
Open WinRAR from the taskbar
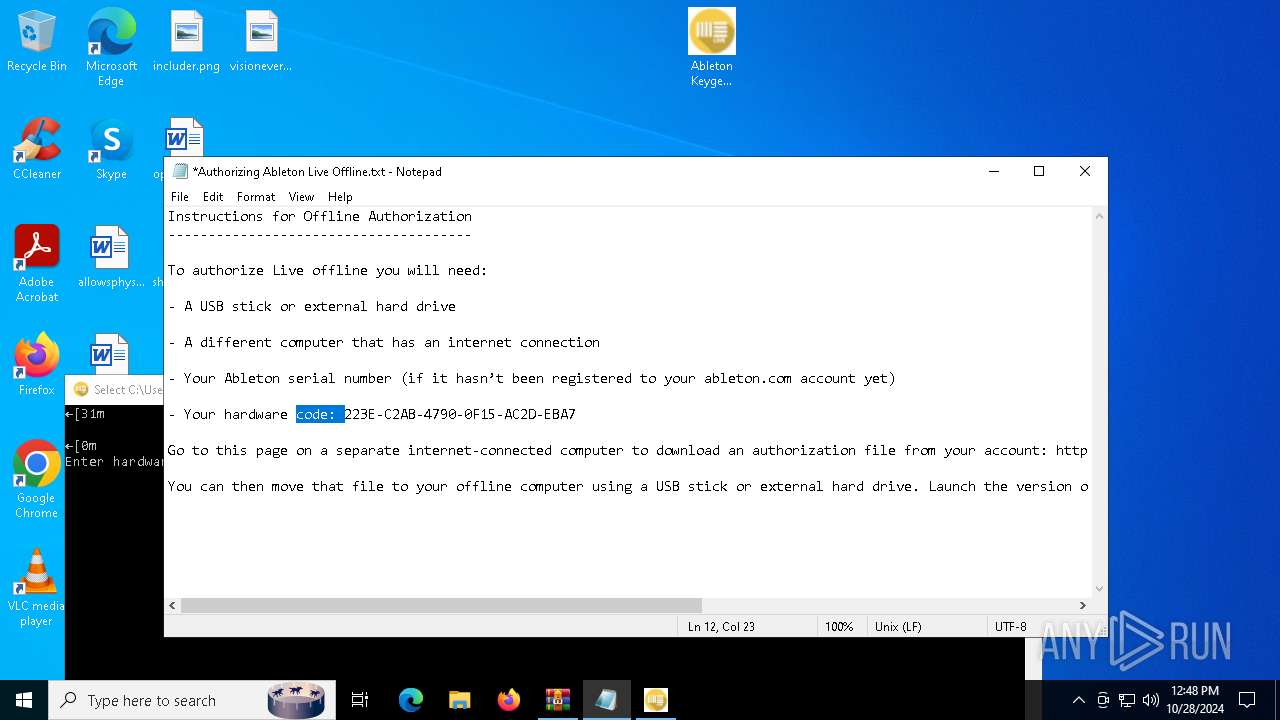pyautogui.click(x=558, y=700)
